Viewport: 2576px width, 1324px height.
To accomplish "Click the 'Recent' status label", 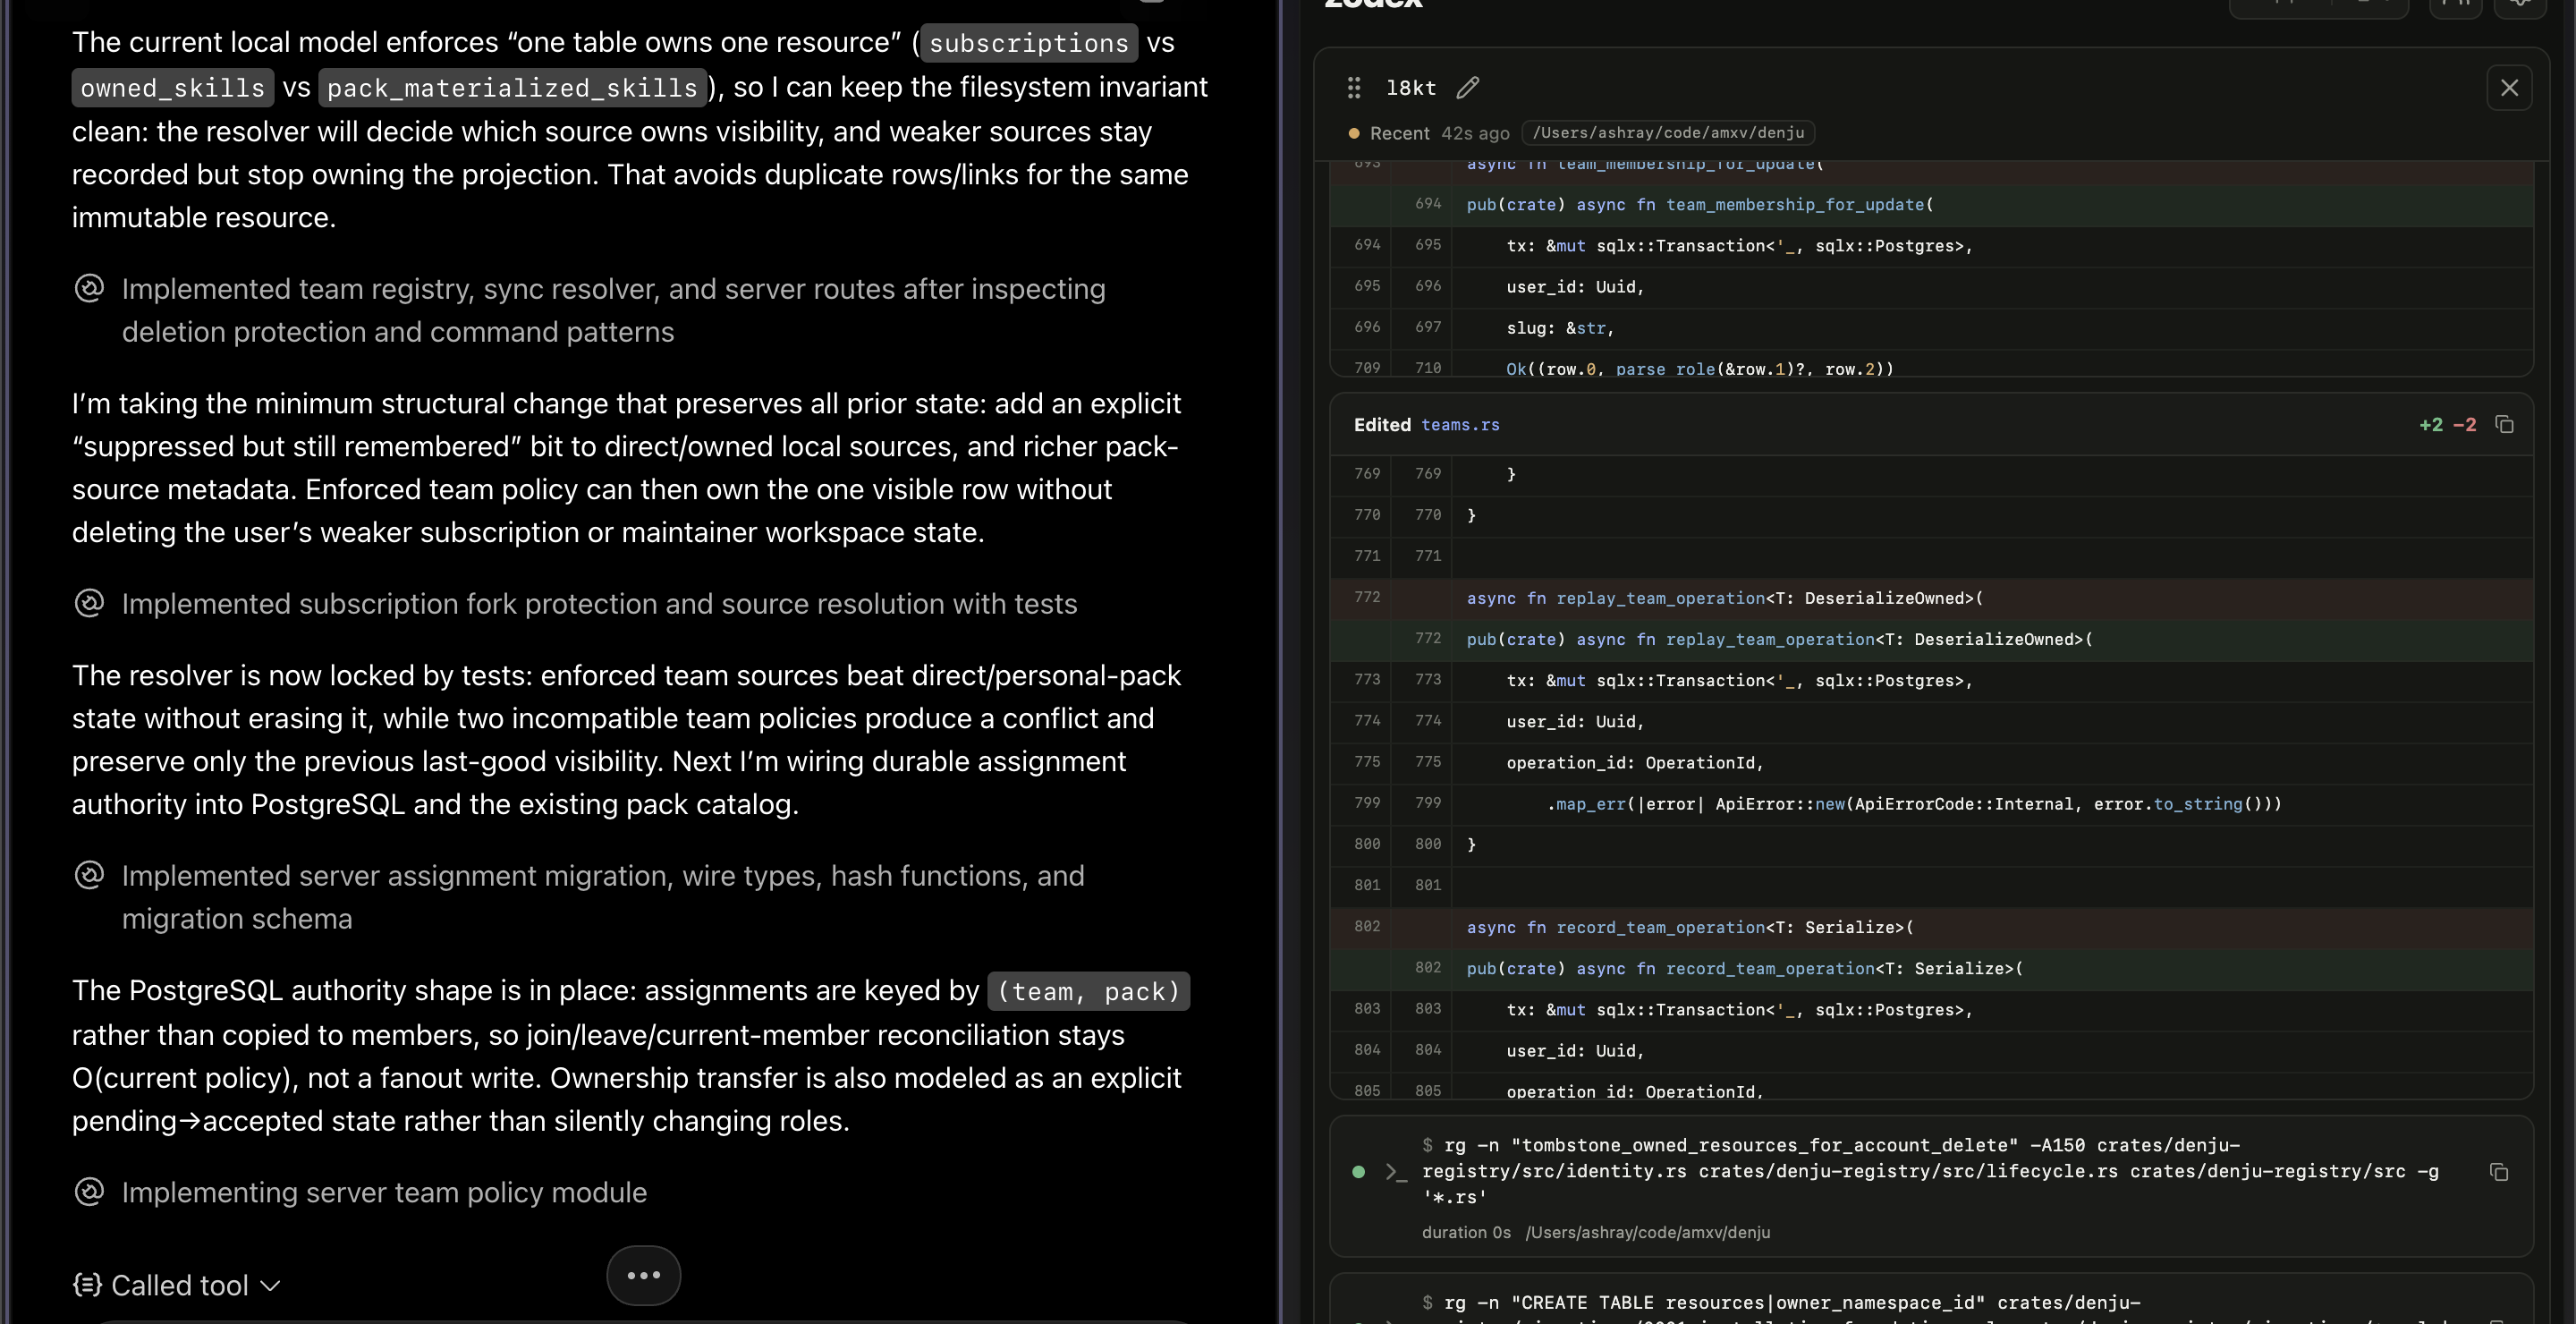I will 1399,133.
